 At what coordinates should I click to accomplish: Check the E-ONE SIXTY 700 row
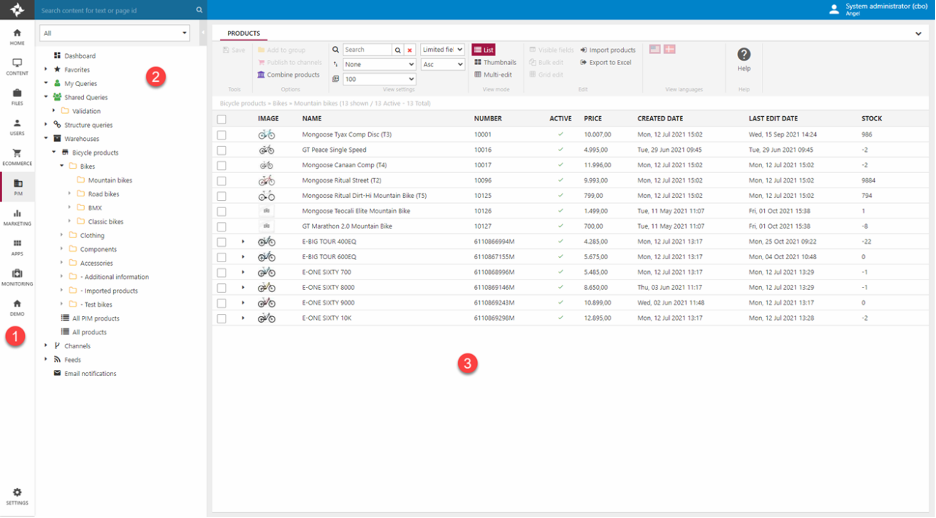(221, 273)
